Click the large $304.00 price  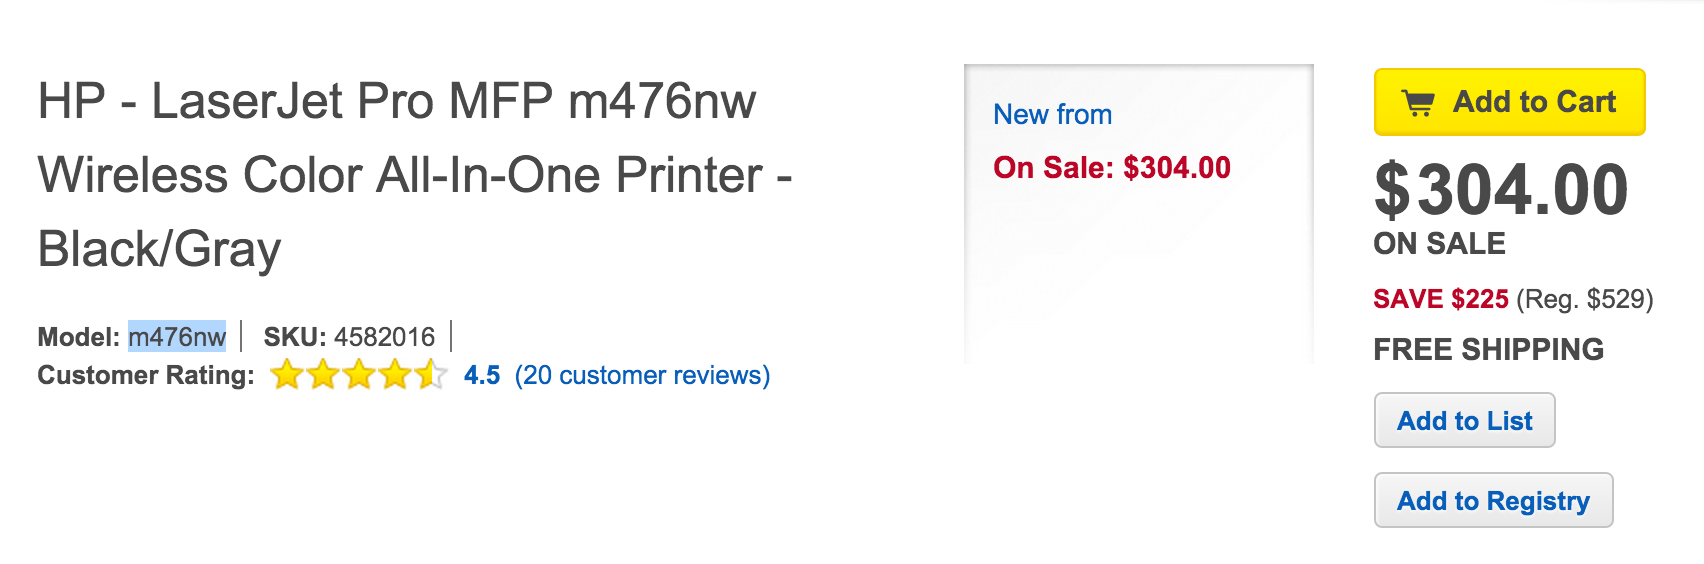1501,190
